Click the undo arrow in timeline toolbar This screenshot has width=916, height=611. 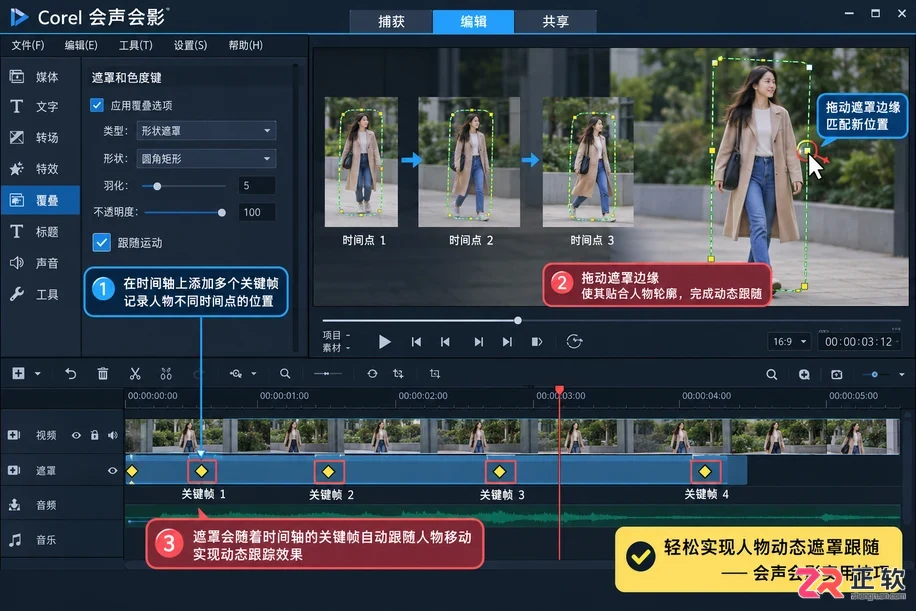coord(71,374)
